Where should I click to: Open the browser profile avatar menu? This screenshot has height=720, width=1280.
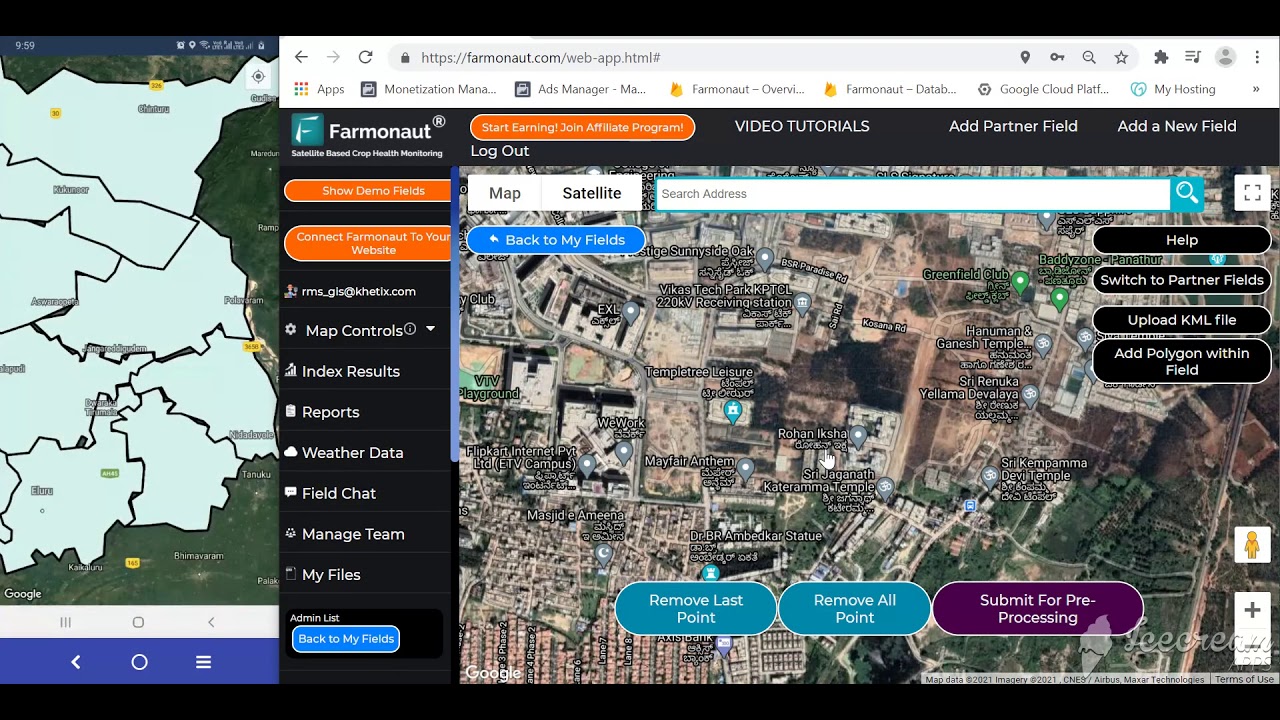pos(1225,57)
